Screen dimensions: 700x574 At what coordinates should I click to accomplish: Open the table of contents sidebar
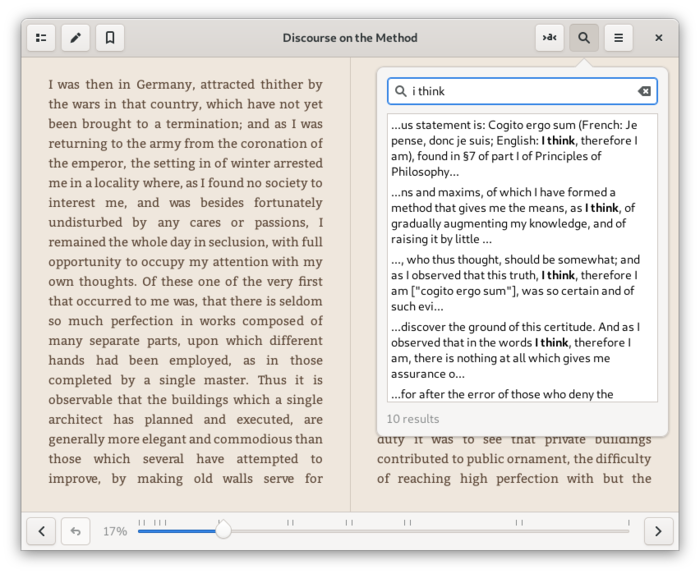pyautogui.click(x=41, y=38)
